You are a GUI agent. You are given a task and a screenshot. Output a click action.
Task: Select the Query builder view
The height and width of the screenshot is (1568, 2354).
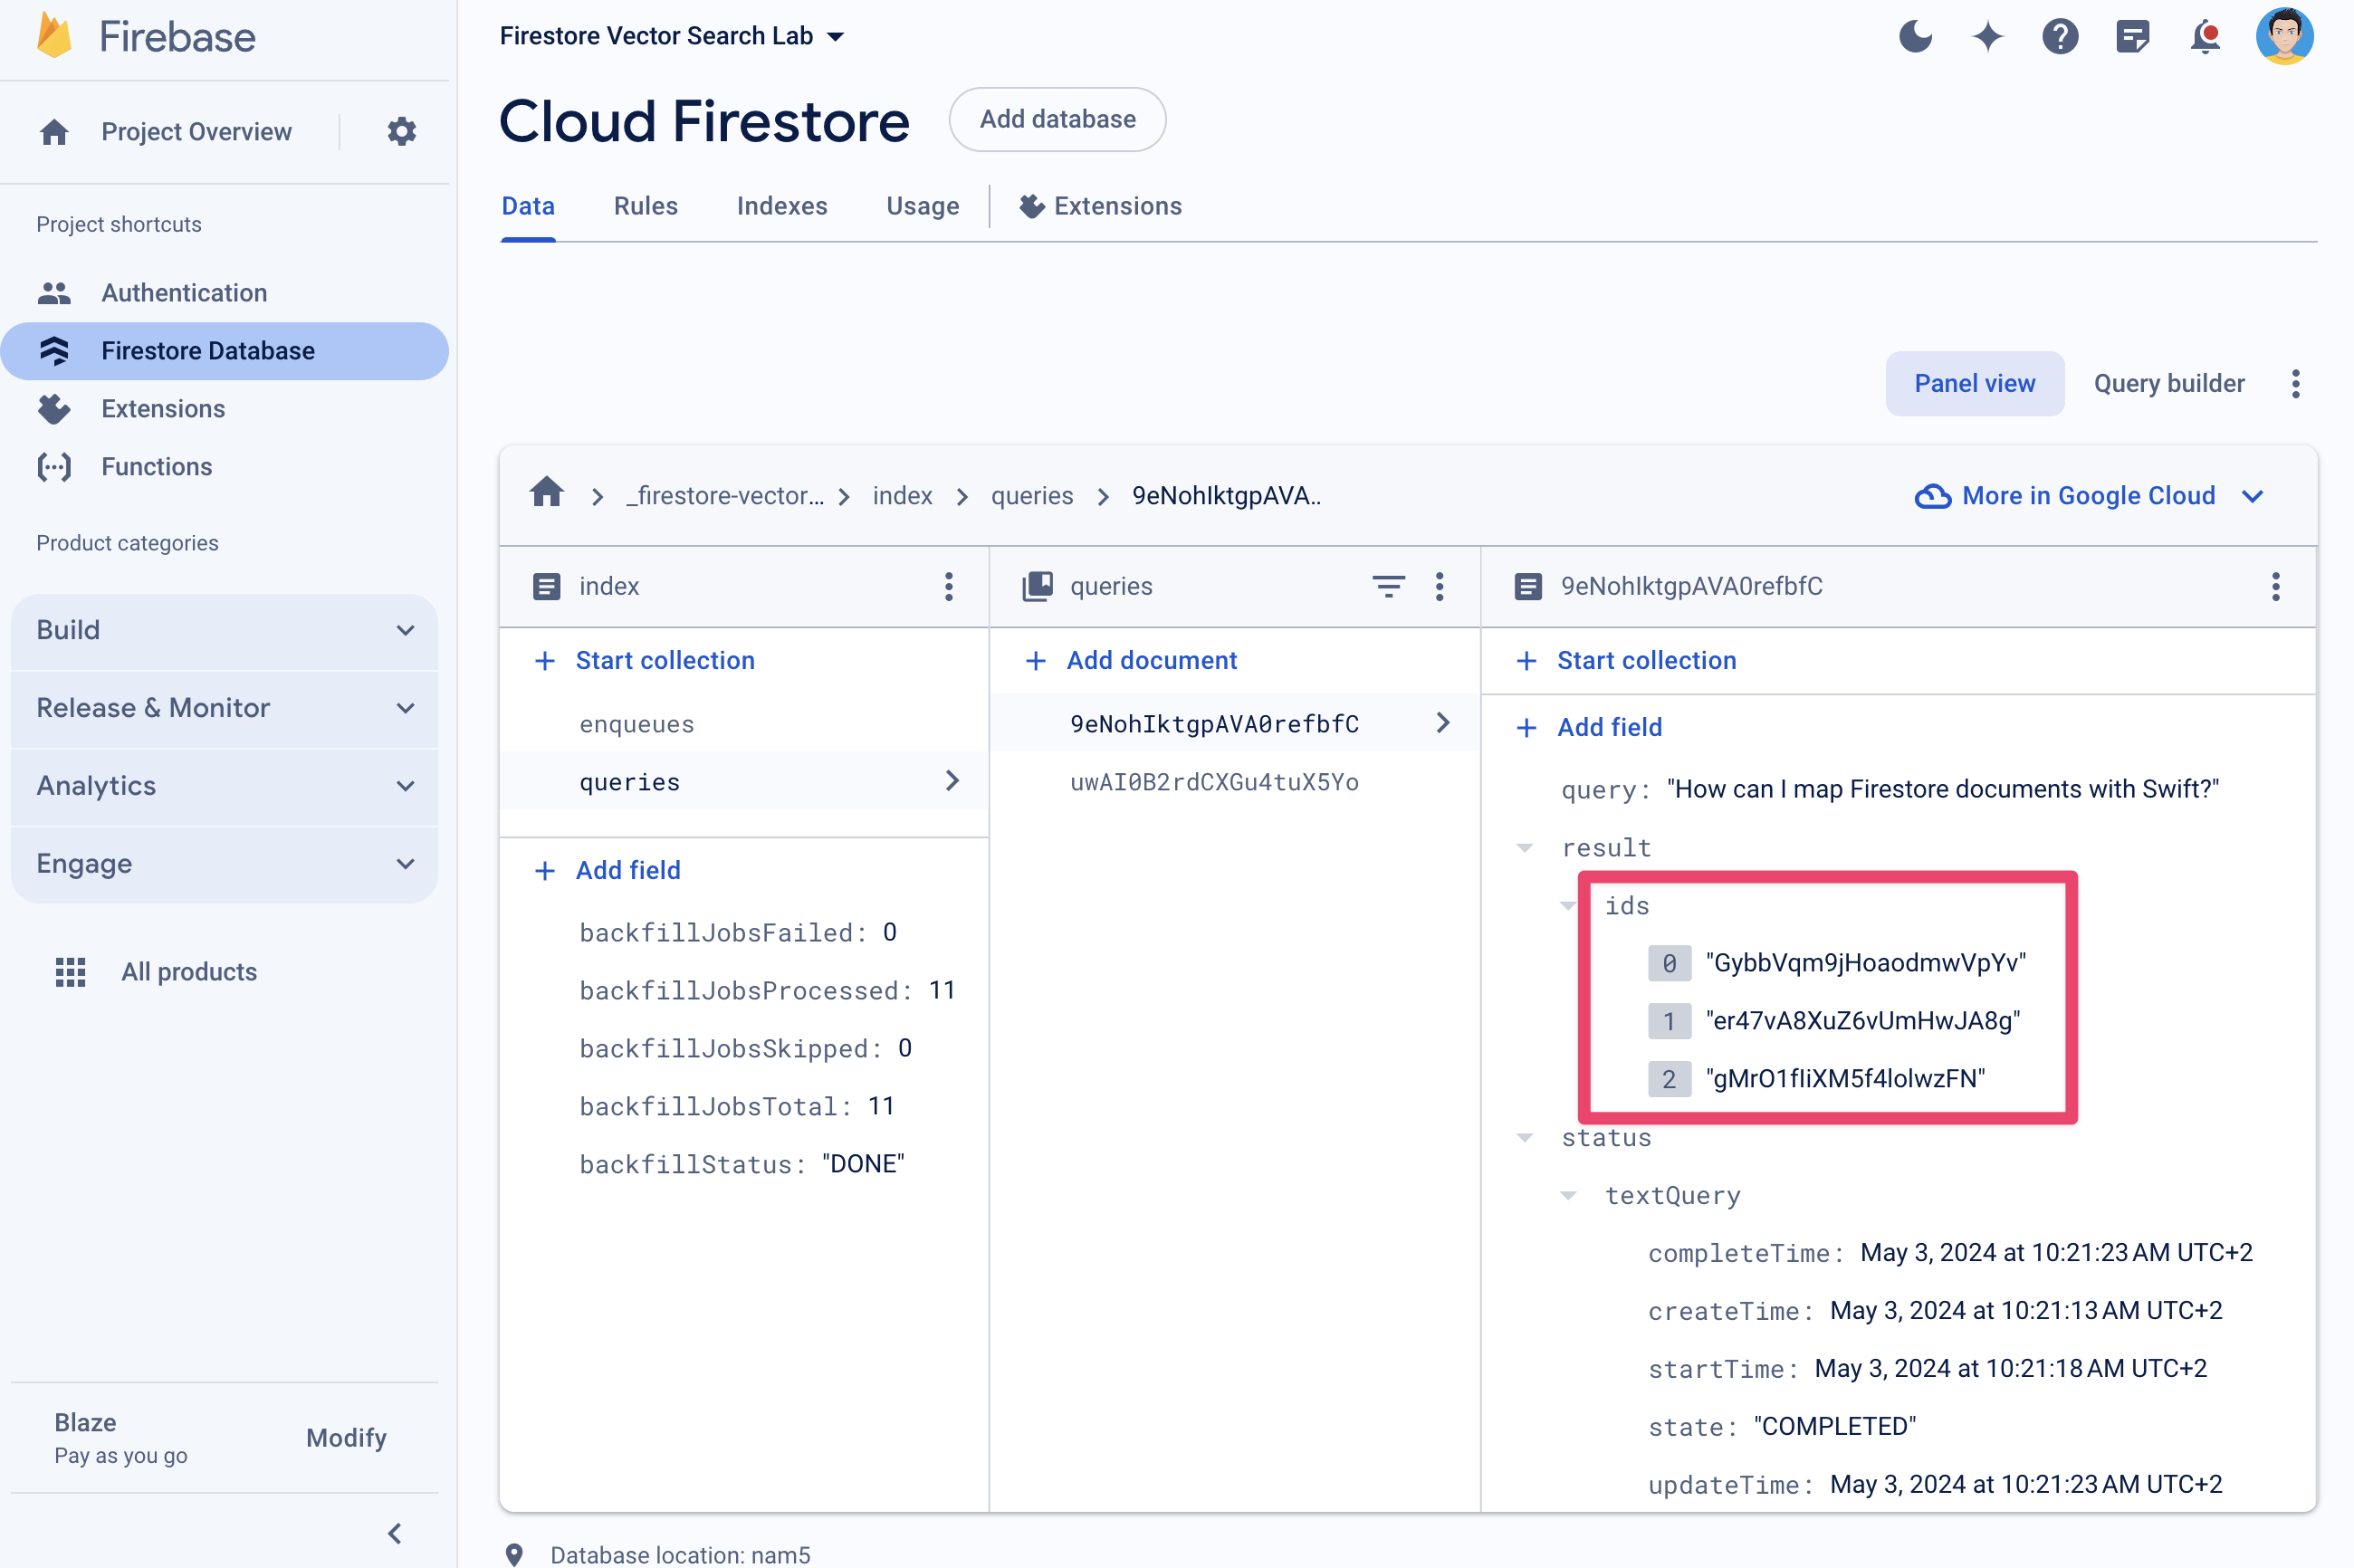click(2168, 383)
